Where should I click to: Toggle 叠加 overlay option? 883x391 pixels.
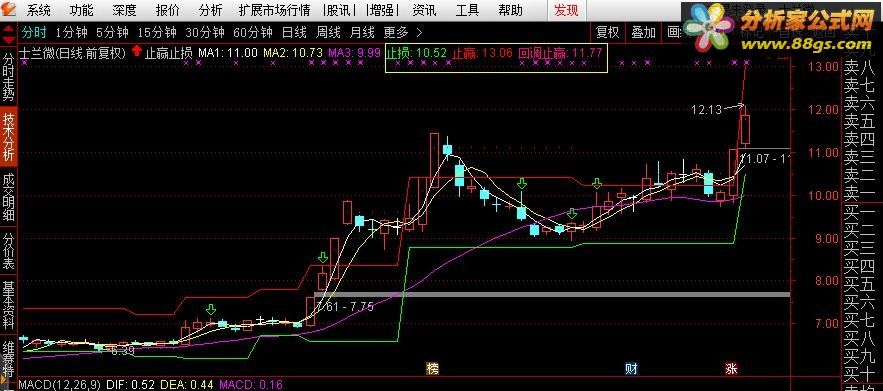pyautogui.click(x=643, y=33)
